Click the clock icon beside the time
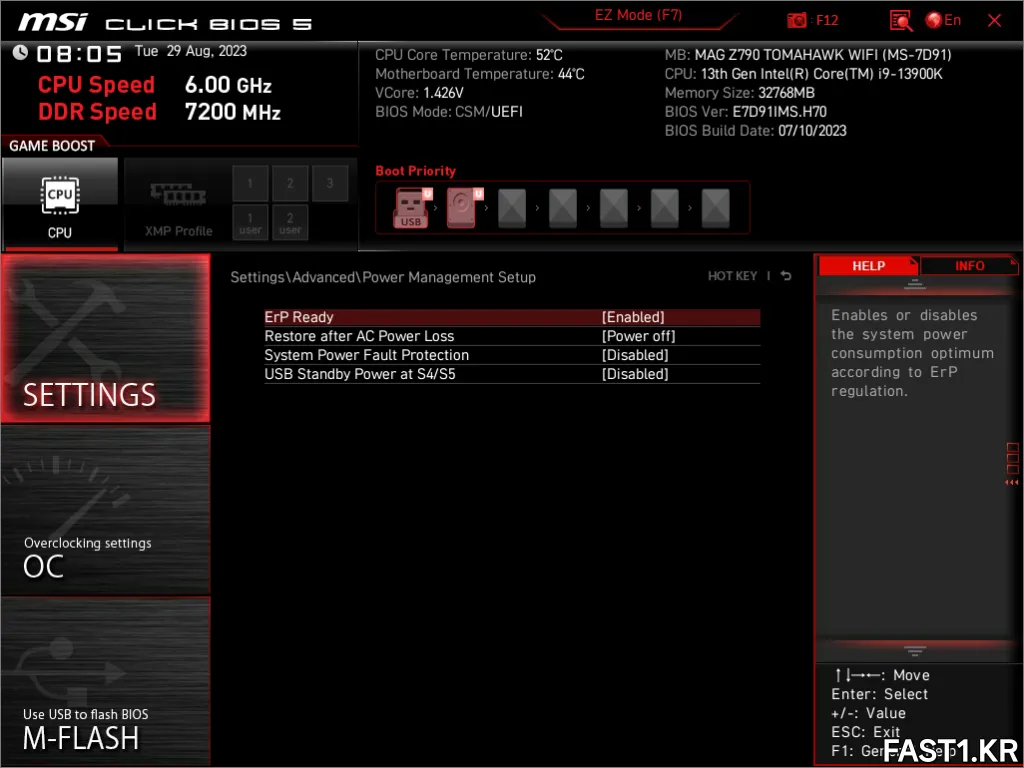1024x768 pixels. [x=20, y=52]
